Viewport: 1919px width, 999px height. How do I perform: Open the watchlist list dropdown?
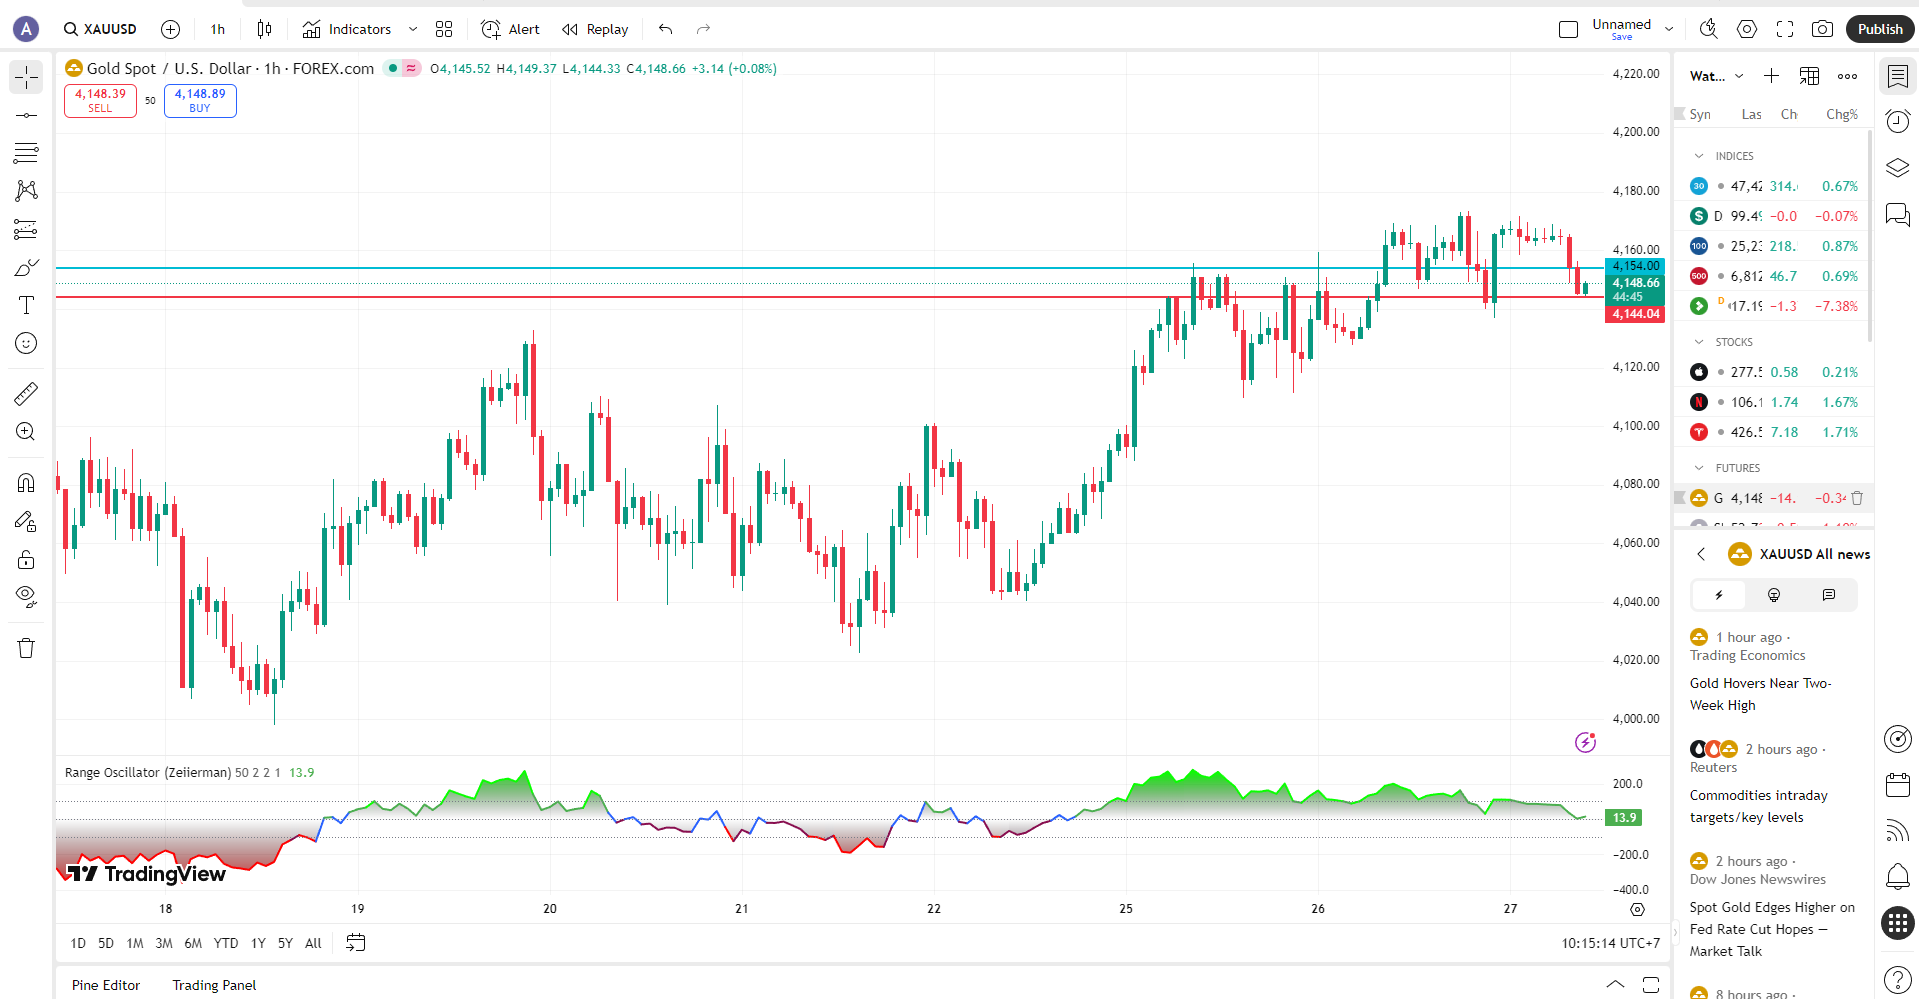pos(1717,76)
